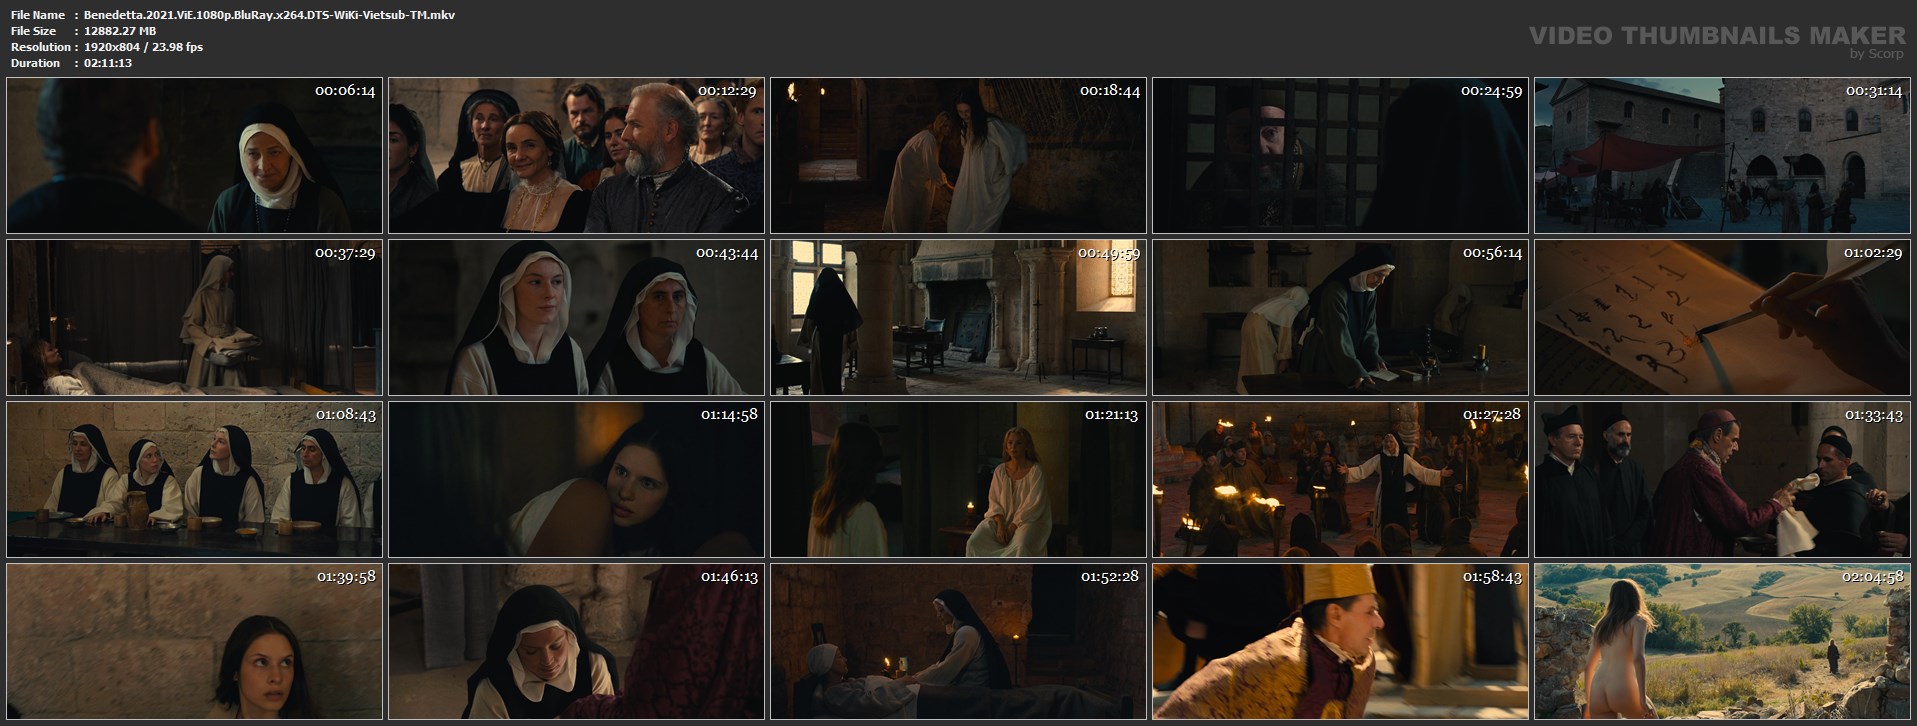Click the torch crowd thumbnail at 01:27:28
This screenshot has height=726, width=1917.
click(x=1340, y=479)
